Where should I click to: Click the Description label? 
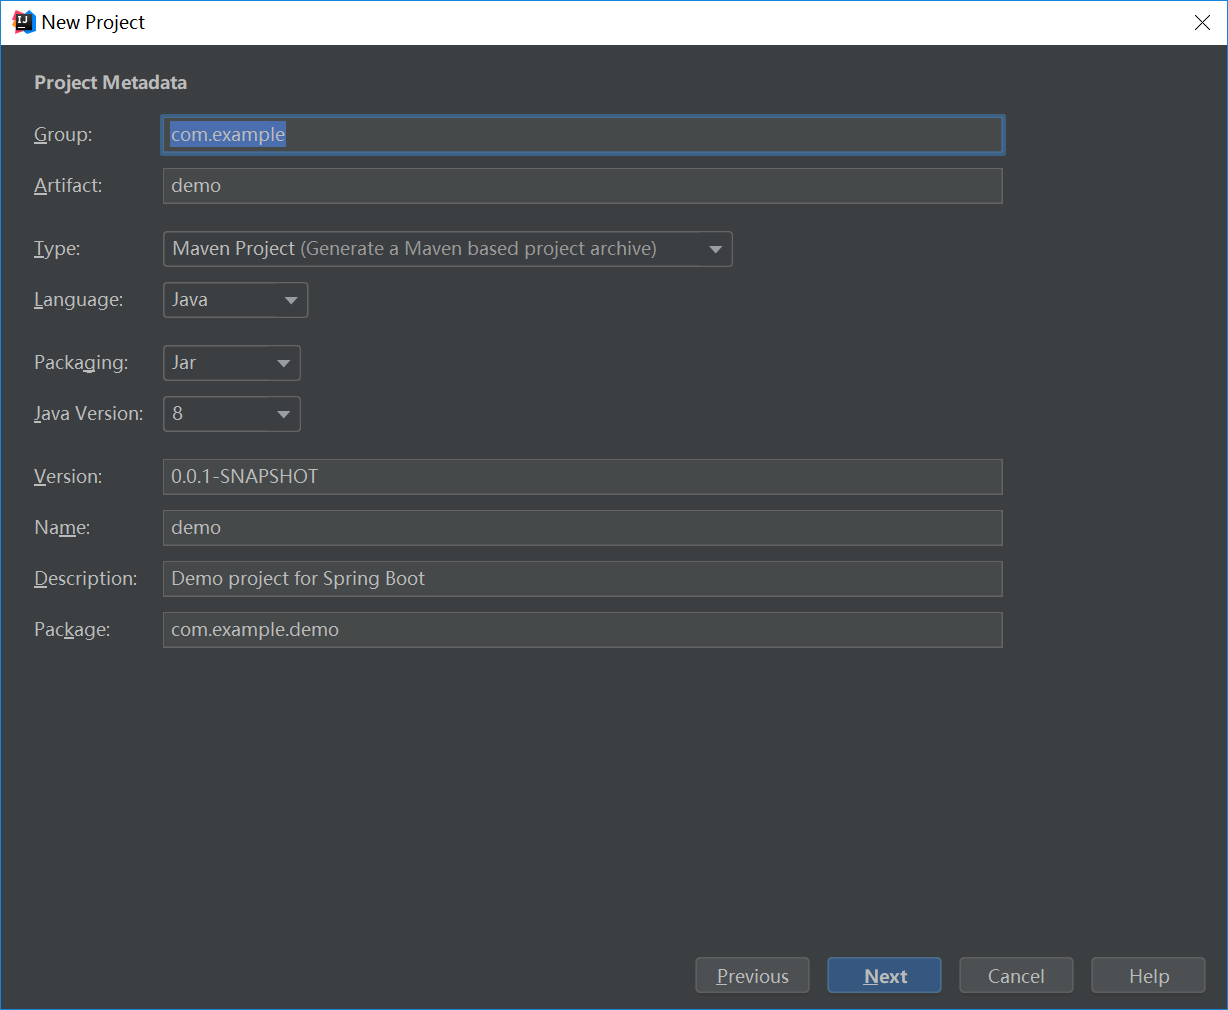86,579
